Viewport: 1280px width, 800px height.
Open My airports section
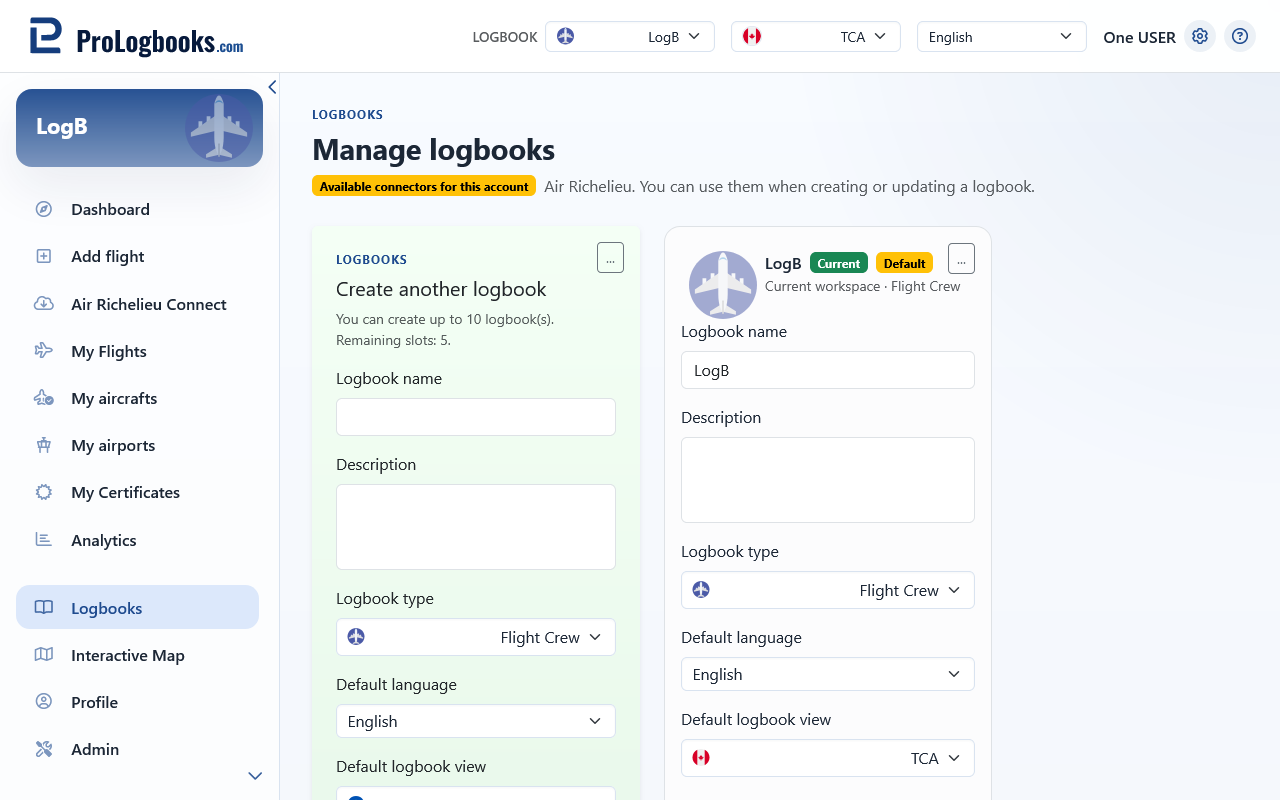pyautogui.click(x=137, y=445)
